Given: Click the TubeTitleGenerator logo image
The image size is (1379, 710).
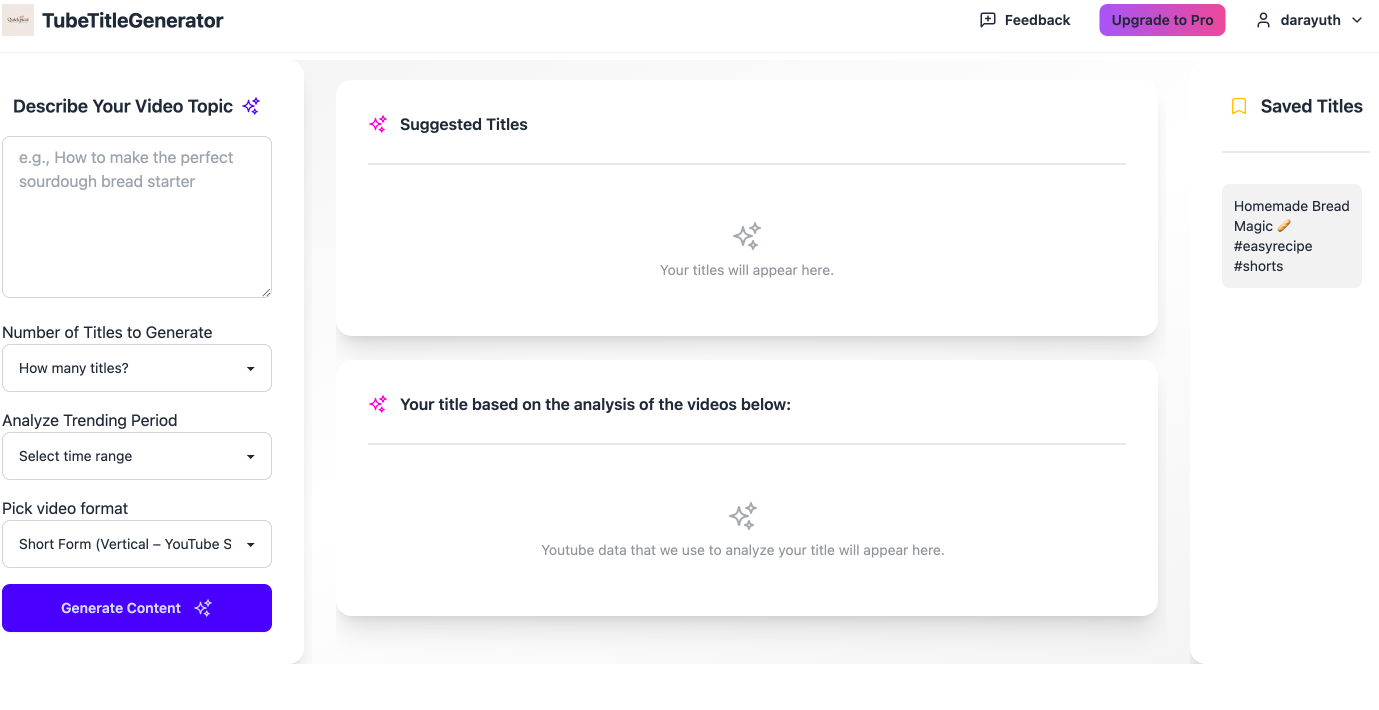Looking at the screenshot, I should (18, 20).
